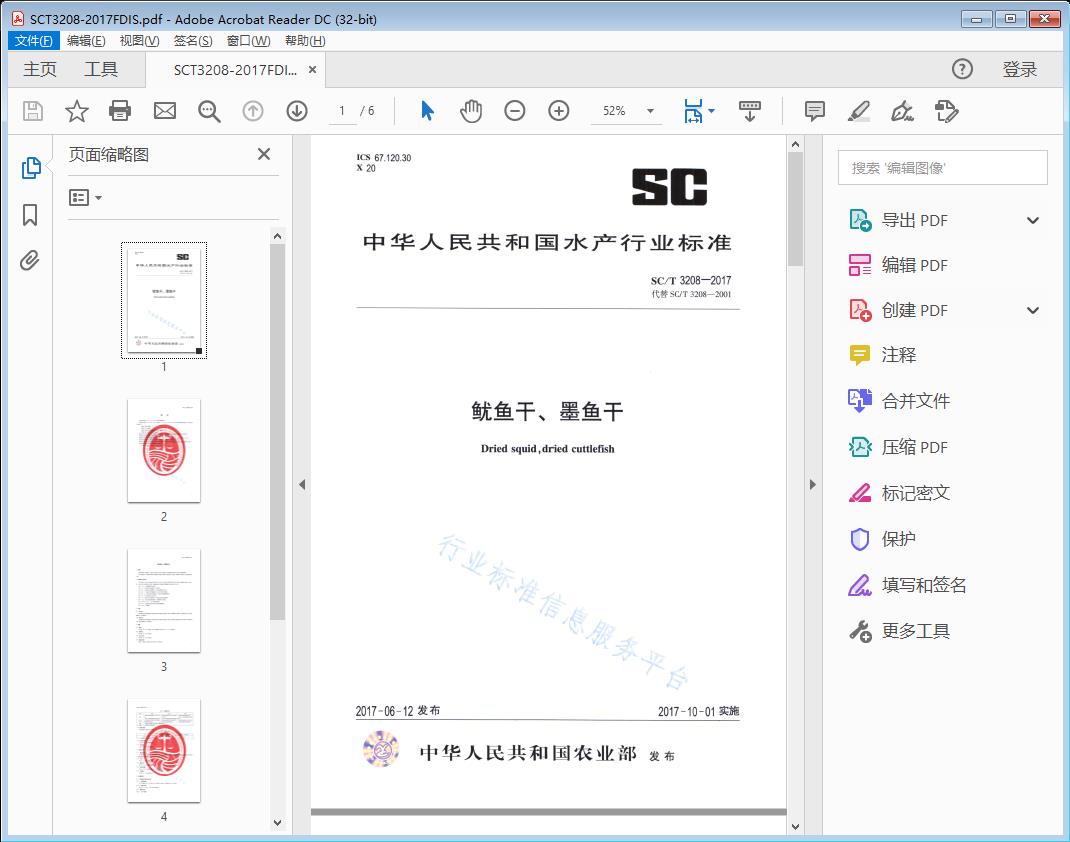Click 登录 sign-in link

1019,69
